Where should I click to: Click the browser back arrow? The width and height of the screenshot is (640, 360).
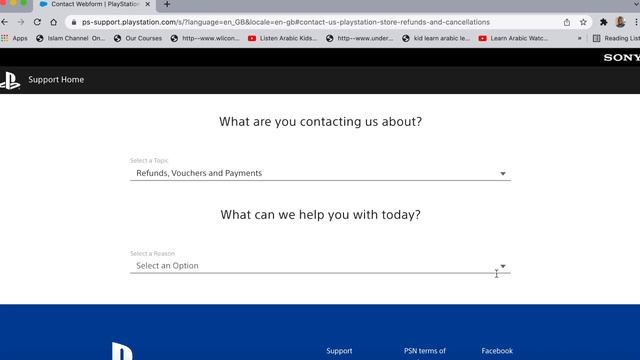point(4,22)
